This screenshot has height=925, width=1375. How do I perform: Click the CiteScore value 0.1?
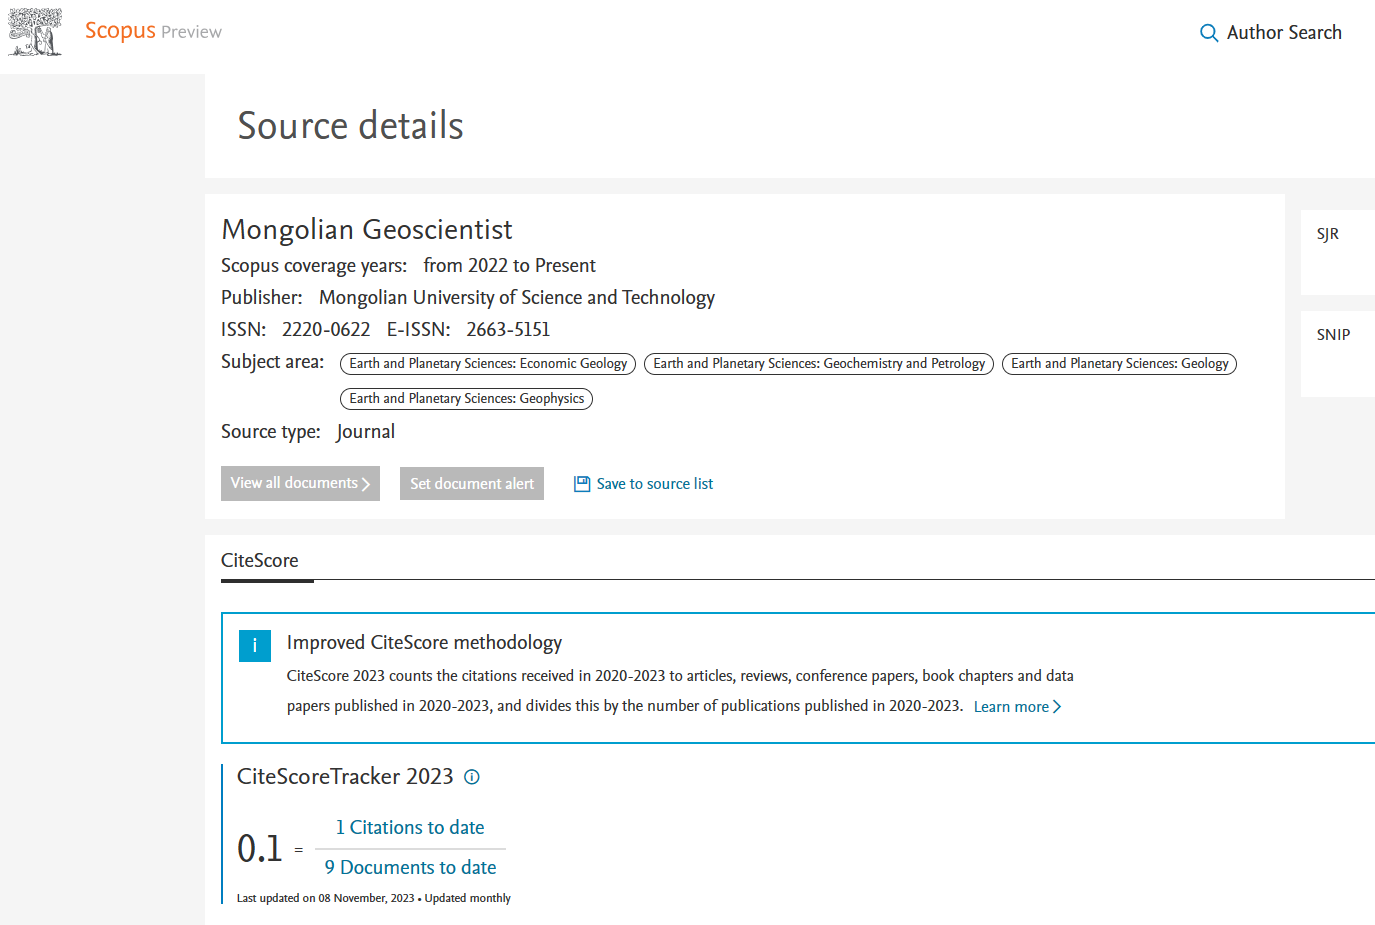(260, 849)
